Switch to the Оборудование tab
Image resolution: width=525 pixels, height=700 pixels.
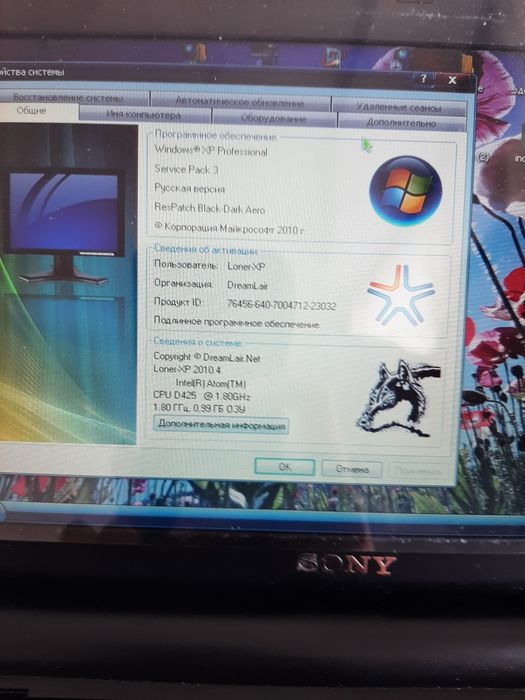click(x=273, y=119)
